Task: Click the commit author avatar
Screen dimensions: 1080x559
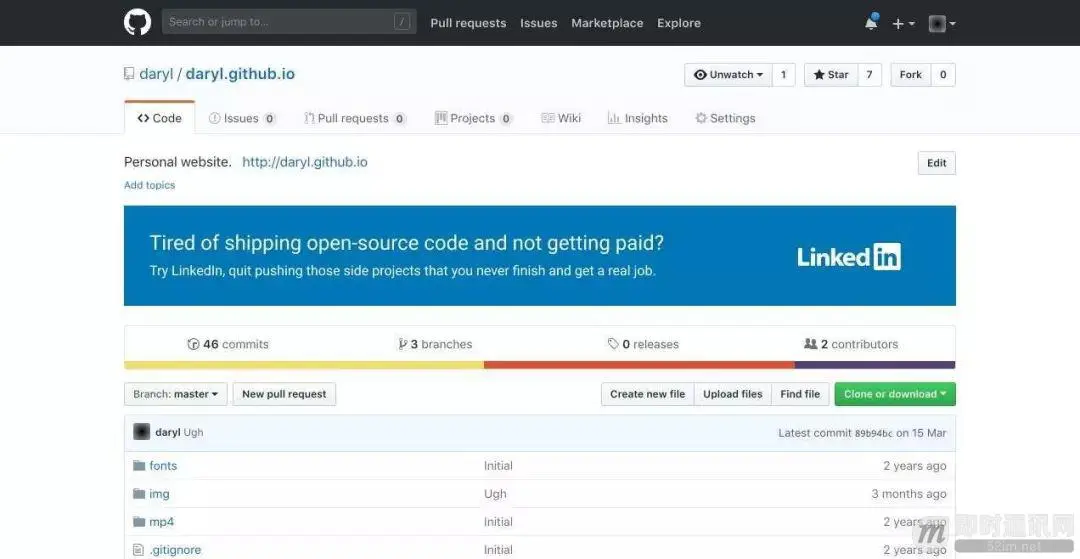Action: click(141, 432)
